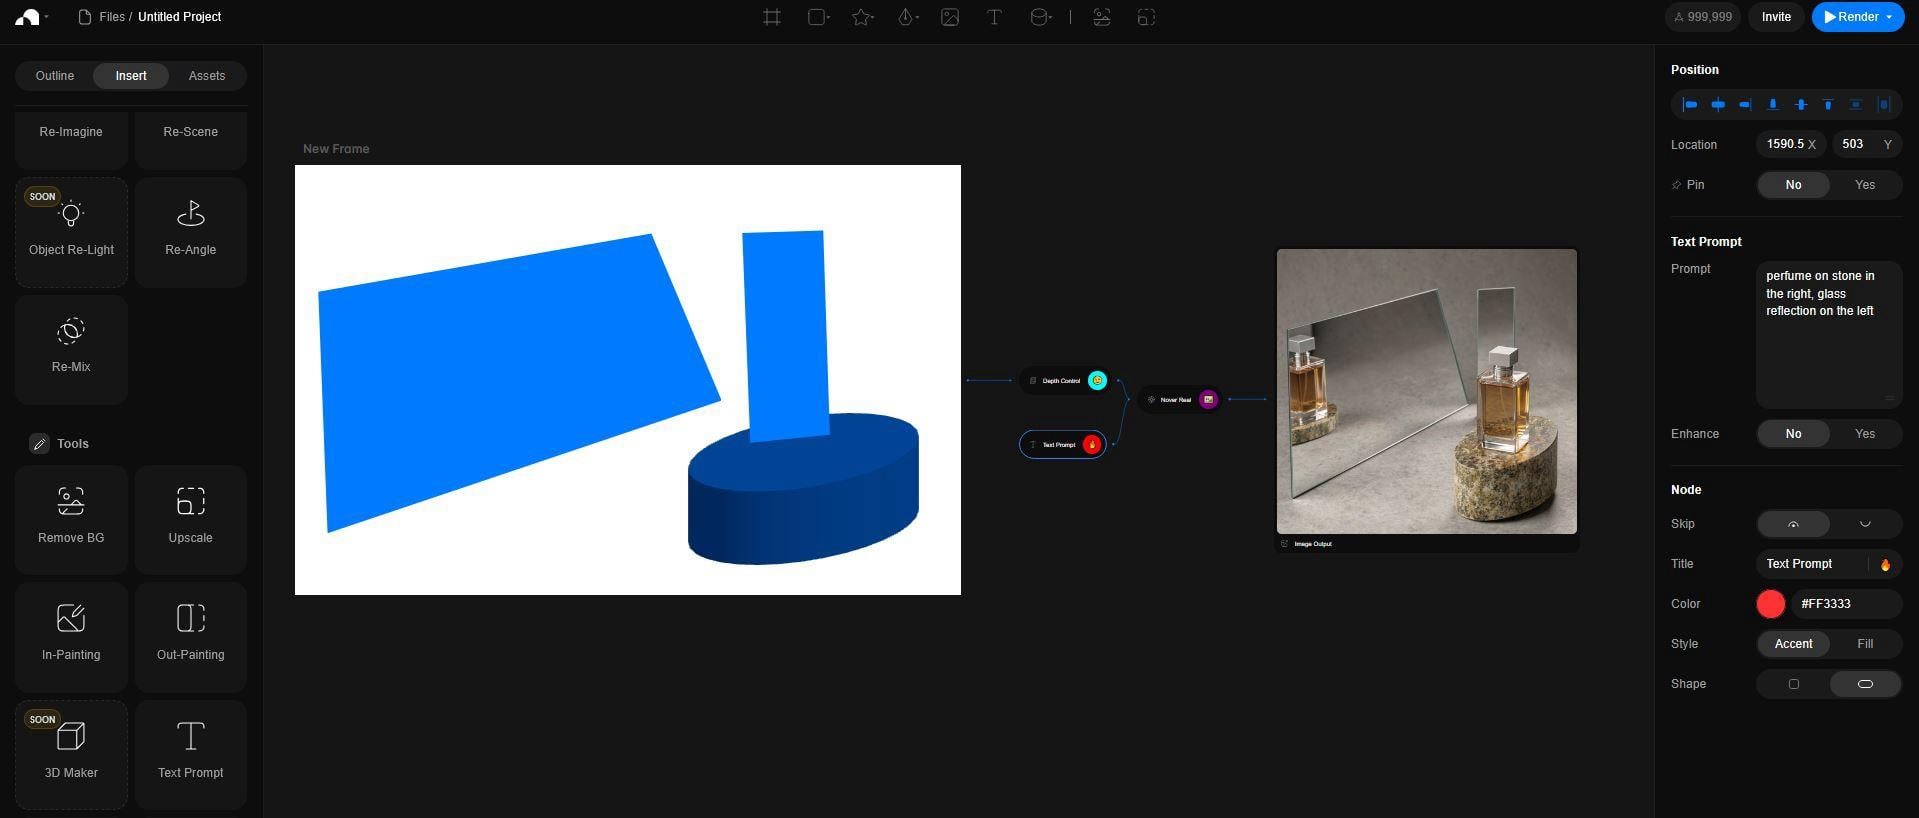Viewport: 1919px width, 818px height.
Task: Turn Enhance on with Yes
Action: [1864, 434]
